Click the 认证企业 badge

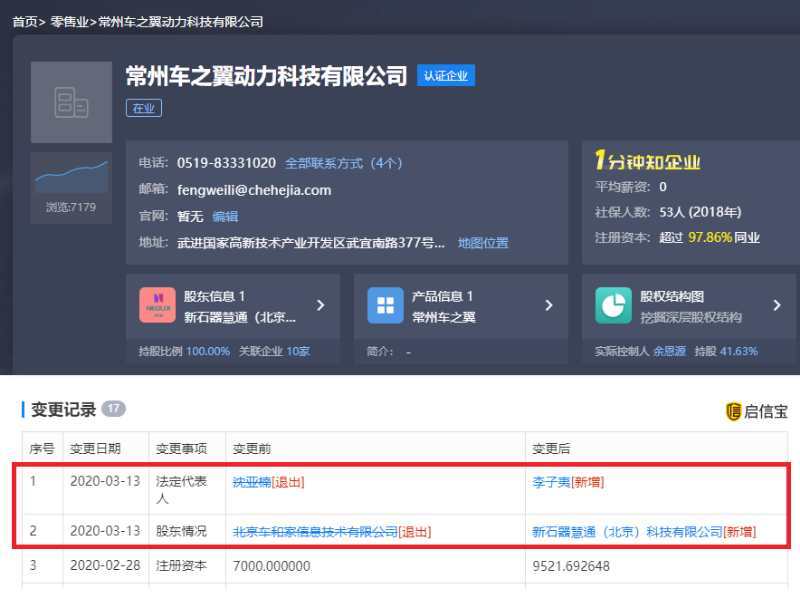pos(446,75)
